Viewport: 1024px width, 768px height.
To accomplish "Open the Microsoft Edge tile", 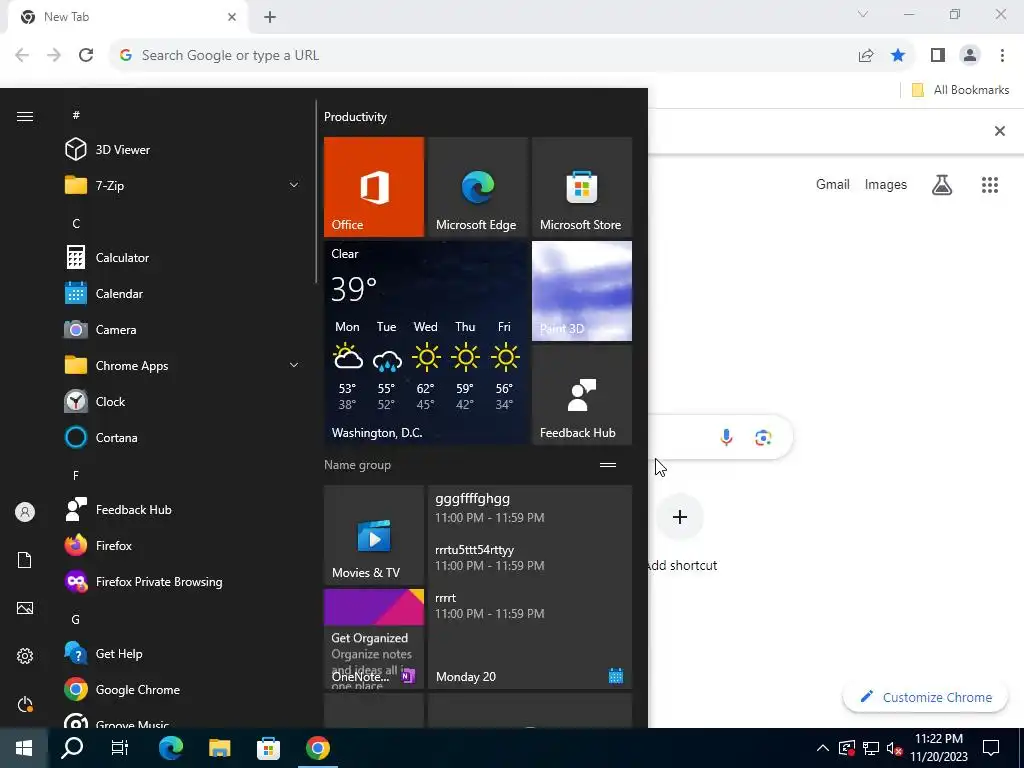I will click(x=477, y=187).
